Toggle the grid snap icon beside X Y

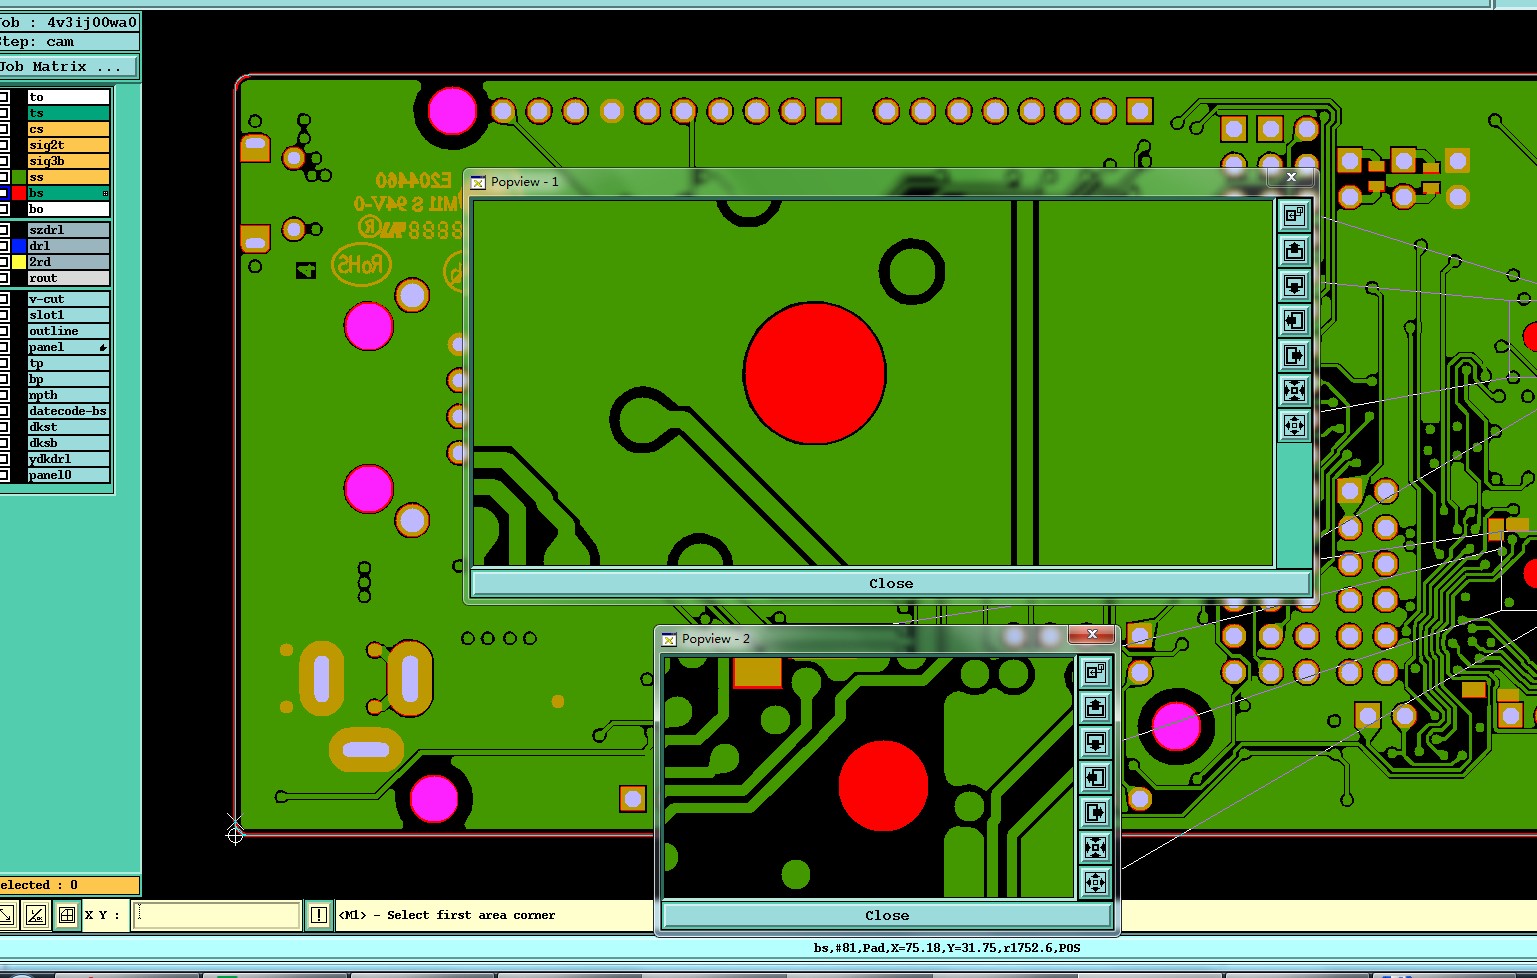click(x=67, y=914)
